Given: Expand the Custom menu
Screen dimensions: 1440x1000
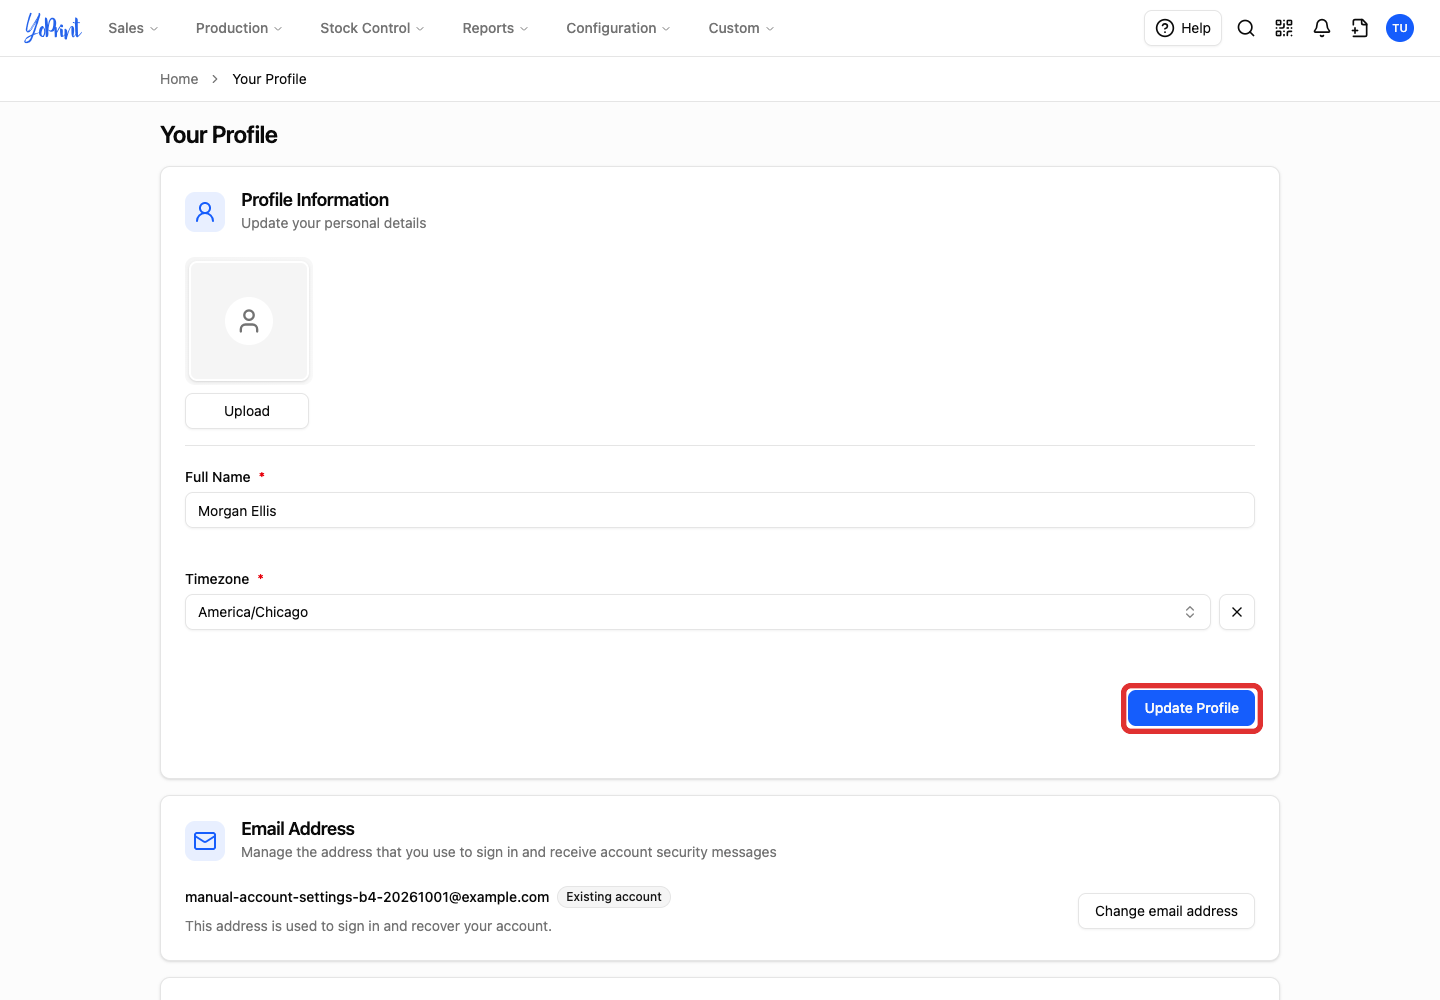Looking at the screenshot, I should [741, 28].
